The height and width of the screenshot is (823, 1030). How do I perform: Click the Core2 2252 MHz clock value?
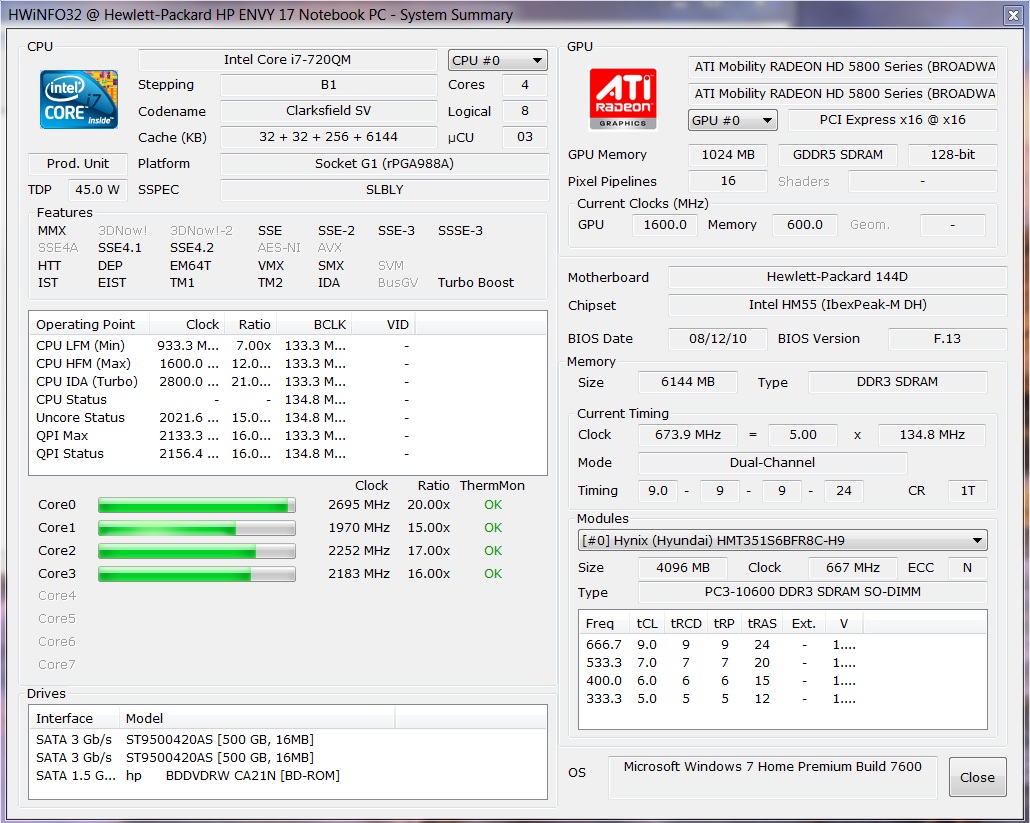tap(359, 551)
